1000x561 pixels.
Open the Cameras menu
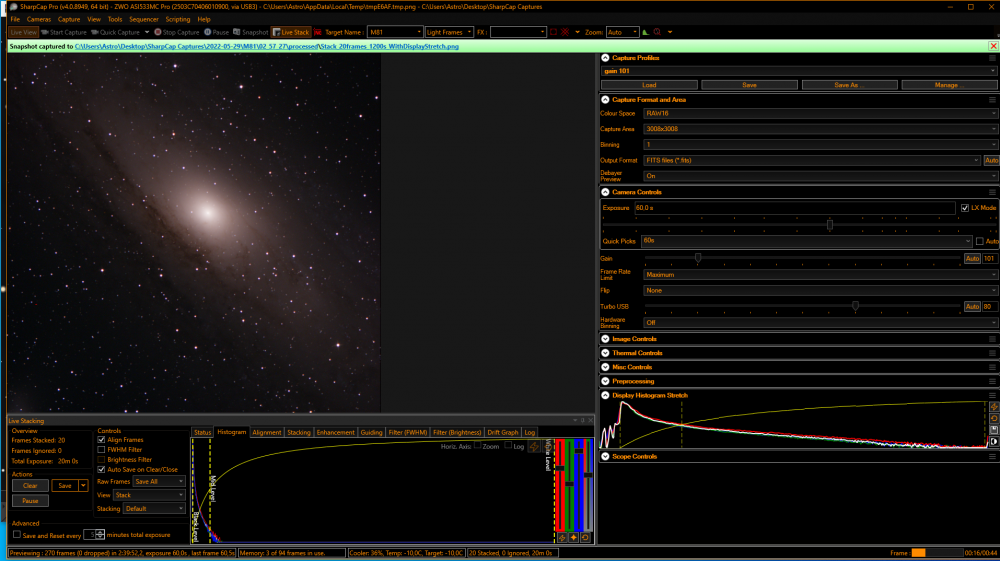(x=39, y=19)
